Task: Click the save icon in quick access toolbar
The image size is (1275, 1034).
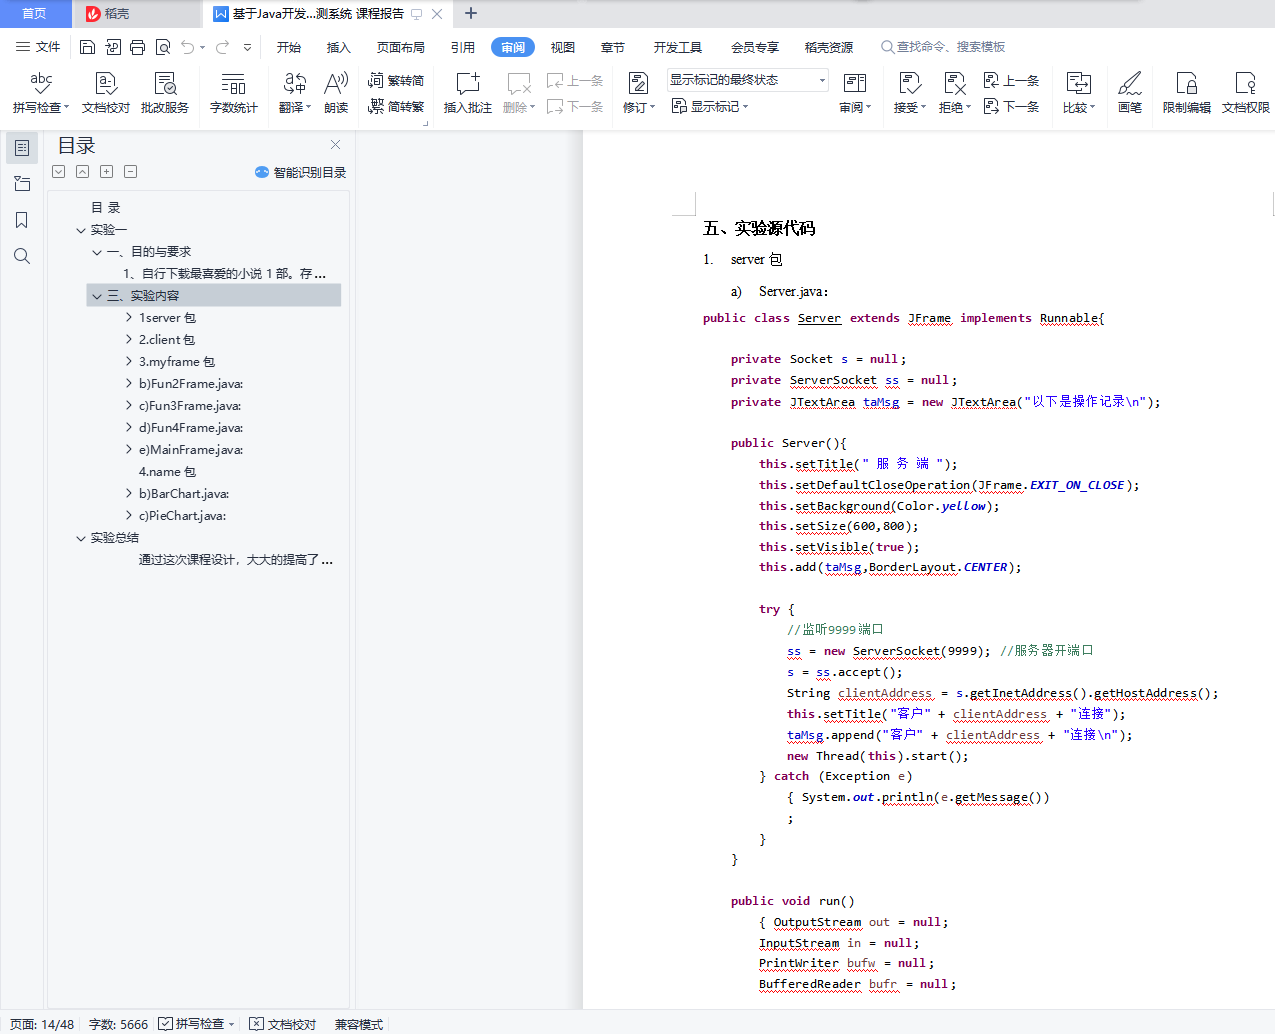Action: click(87, 47)
